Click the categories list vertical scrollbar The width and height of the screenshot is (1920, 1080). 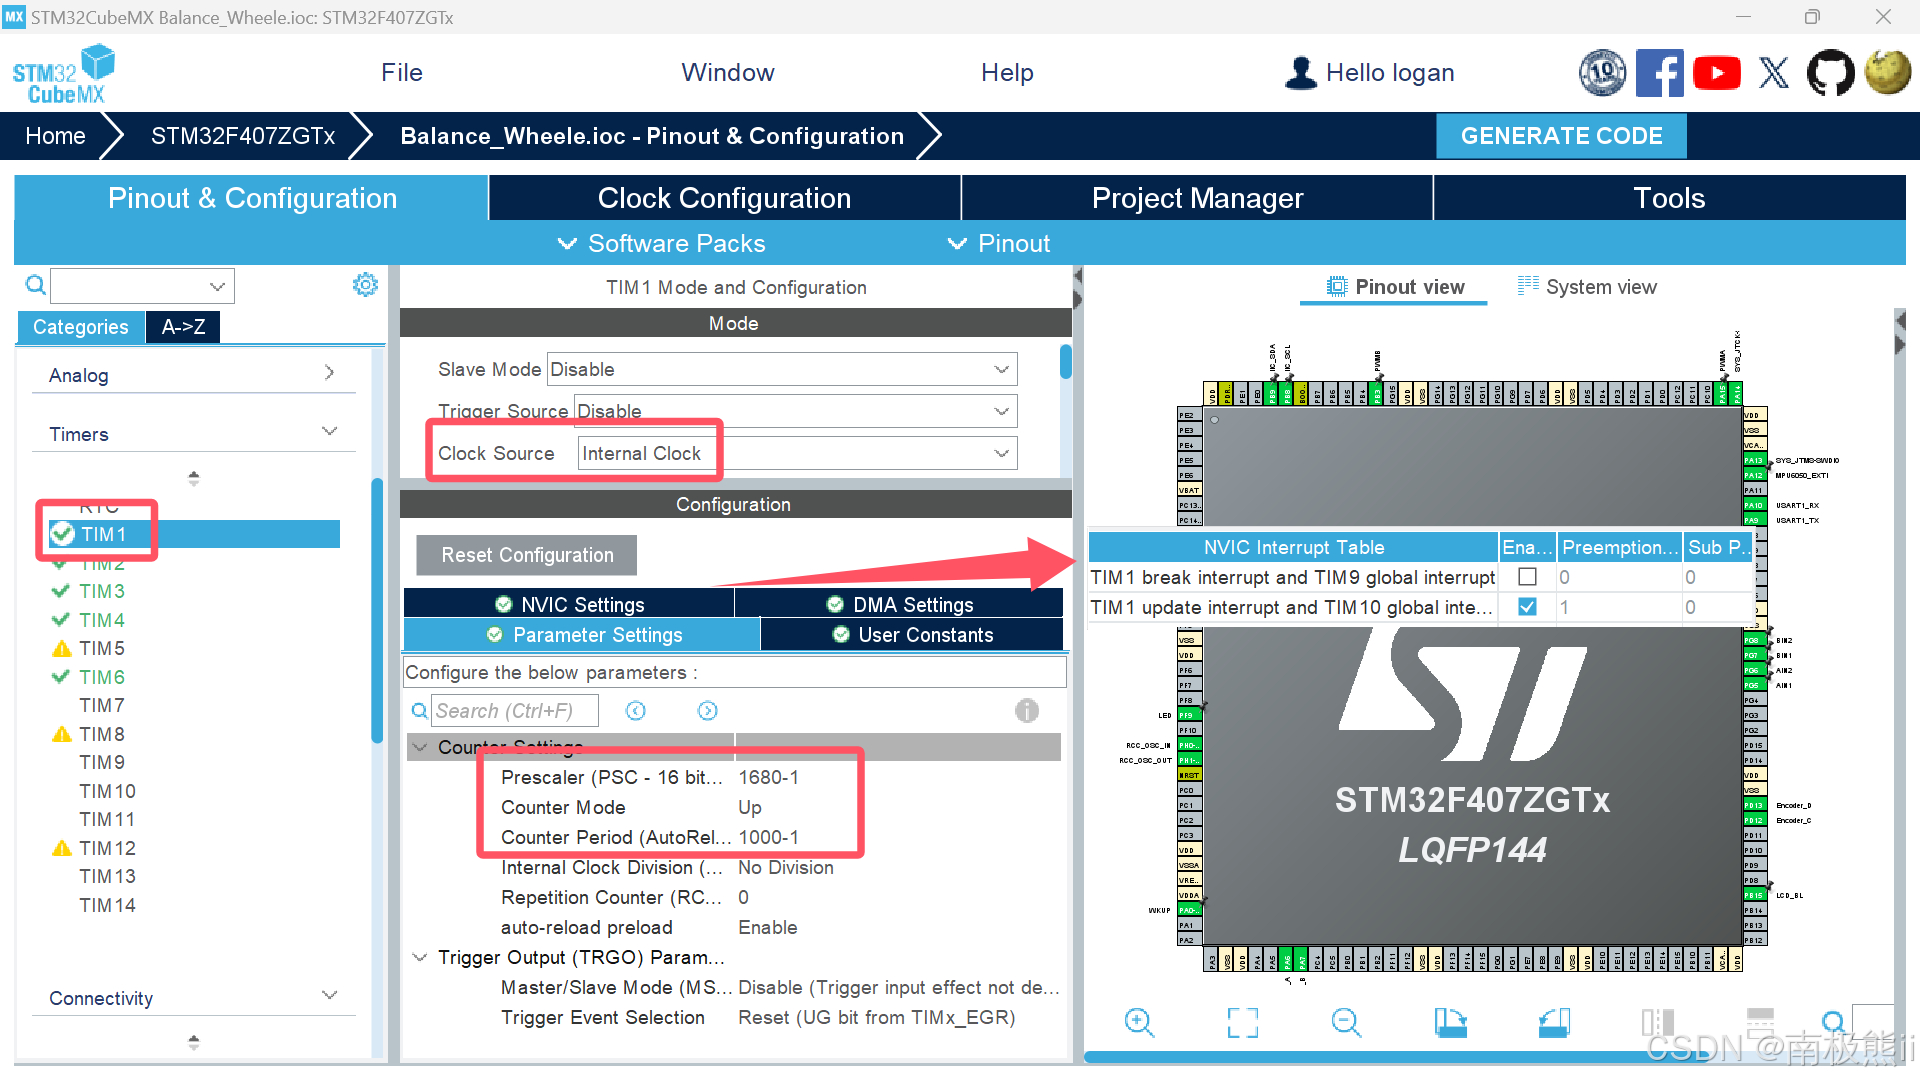tap(377, 610)
